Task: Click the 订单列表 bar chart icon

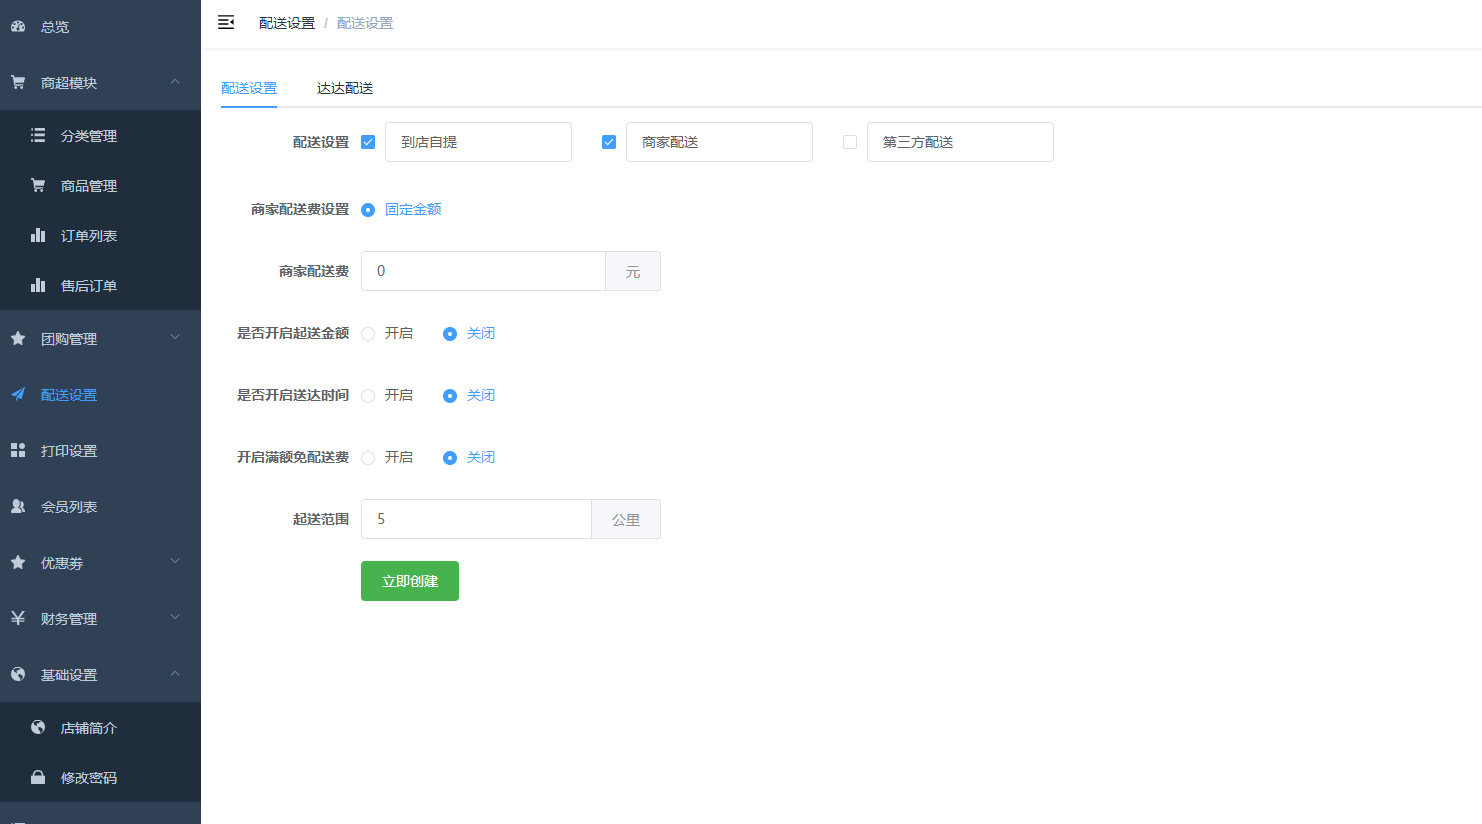Action: tap(38, 235)
